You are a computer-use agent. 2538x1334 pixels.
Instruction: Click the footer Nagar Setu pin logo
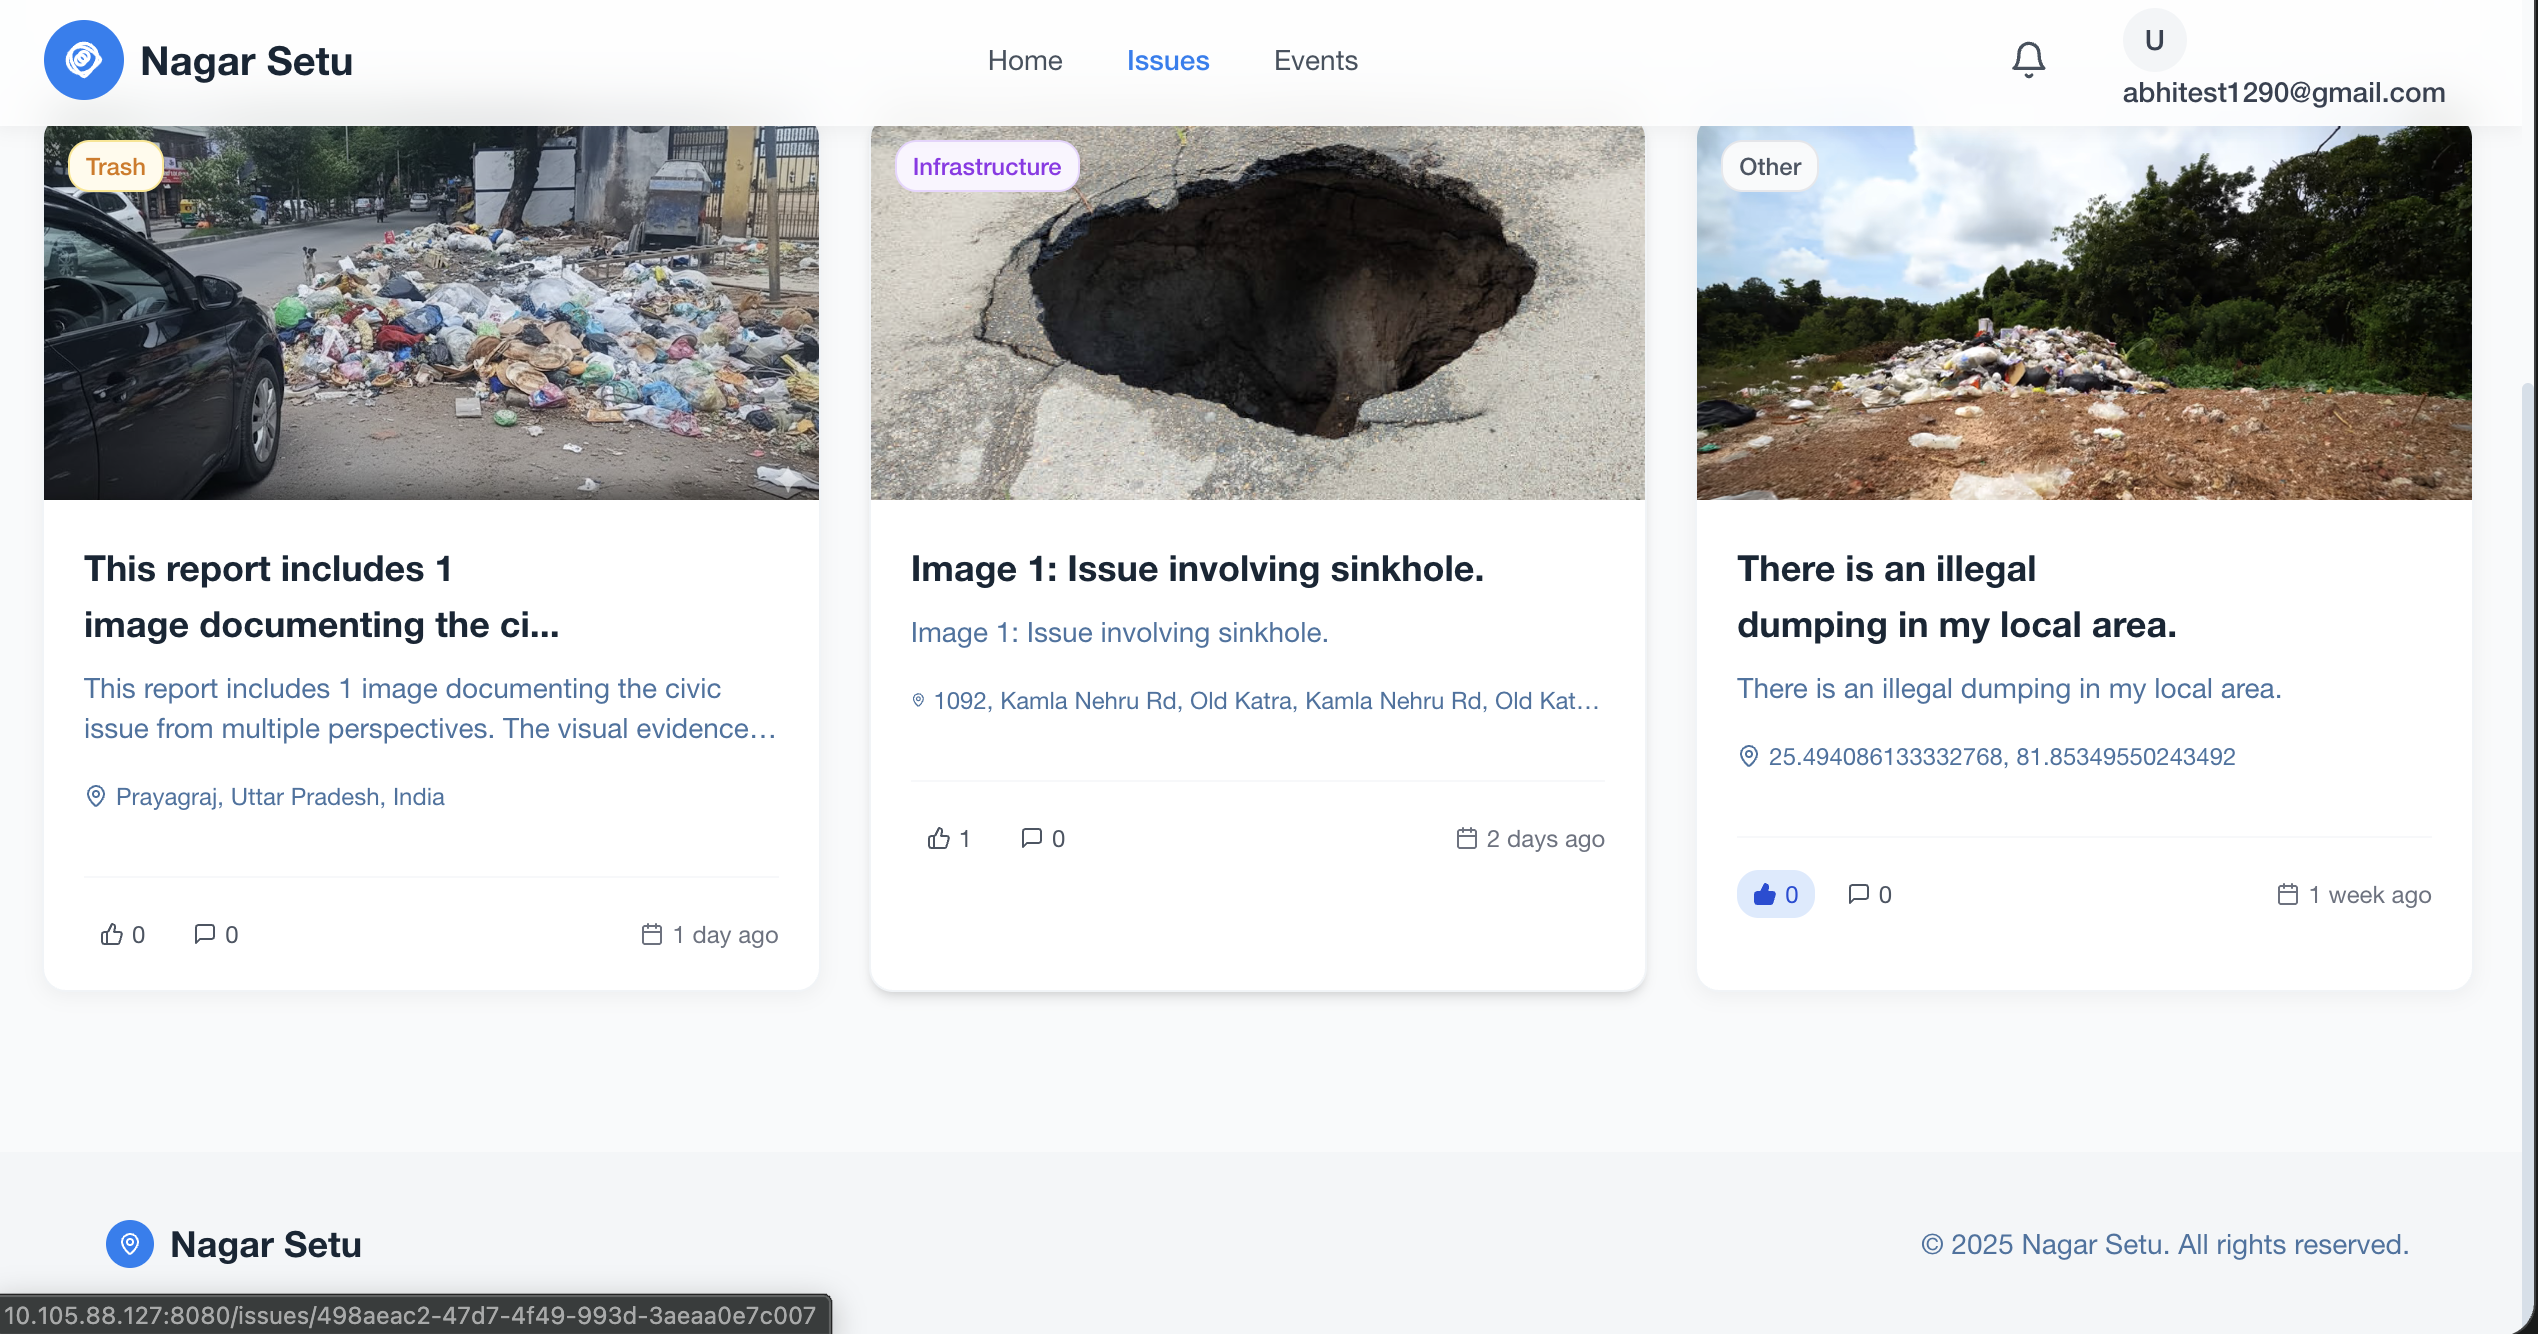pyautogui.click(x=130, y=1244)
